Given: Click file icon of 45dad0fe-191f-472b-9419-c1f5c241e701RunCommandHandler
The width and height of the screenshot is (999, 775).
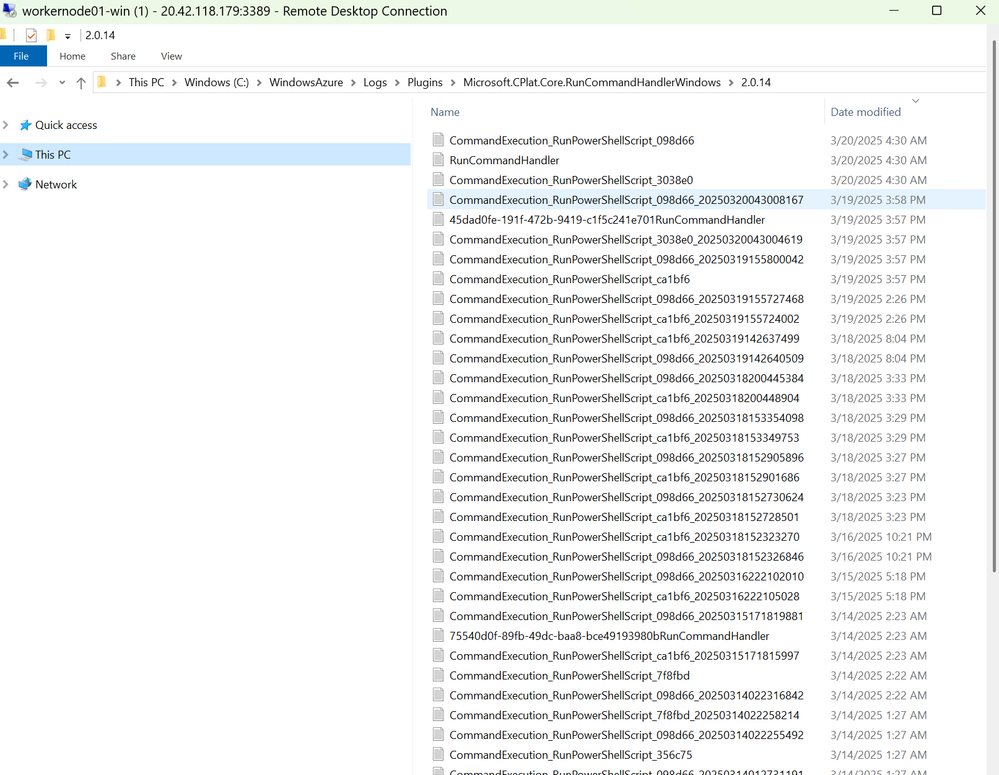Looking at the screenshot, I should [438, 219].
